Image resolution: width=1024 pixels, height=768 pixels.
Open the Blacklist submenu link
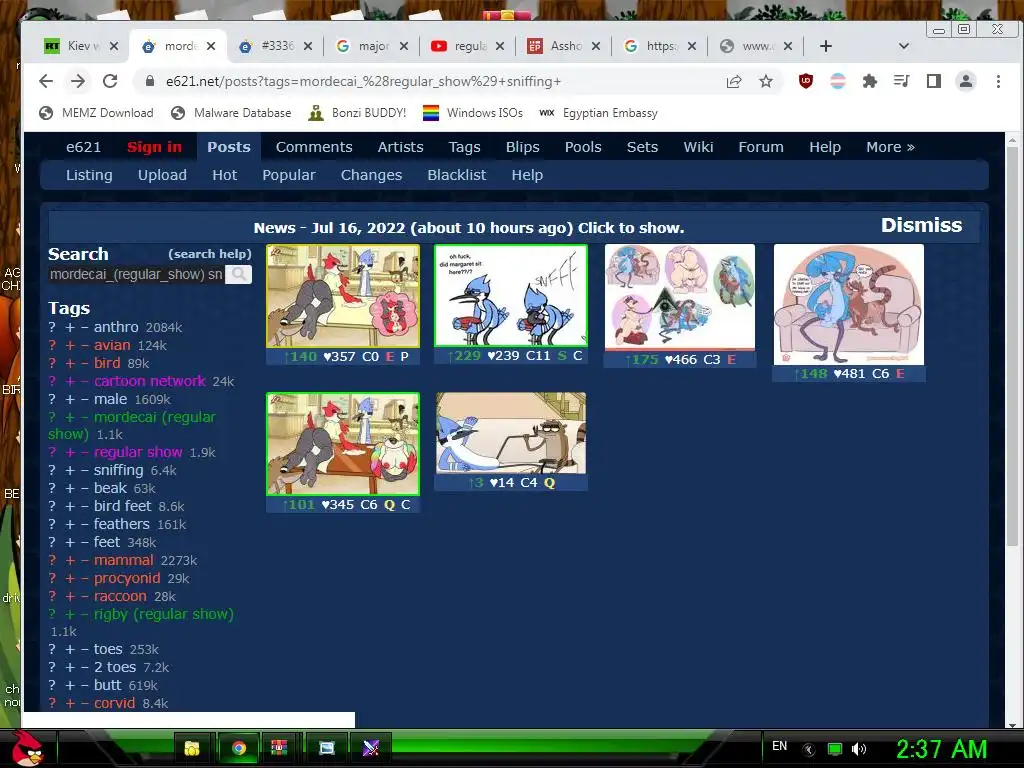click(x=456, y=175)
